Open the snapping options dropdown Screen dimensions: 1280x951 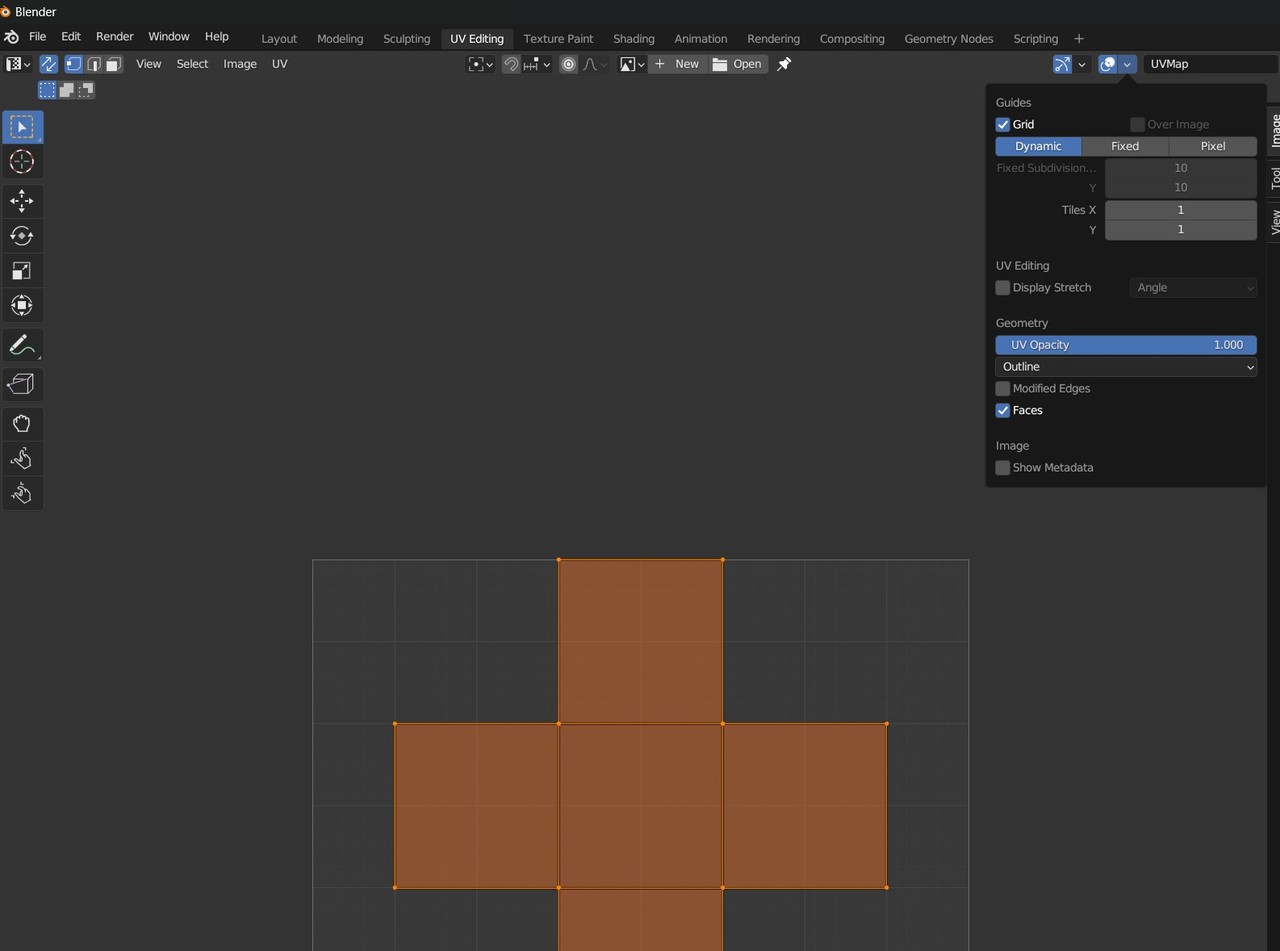coord(538,64)
